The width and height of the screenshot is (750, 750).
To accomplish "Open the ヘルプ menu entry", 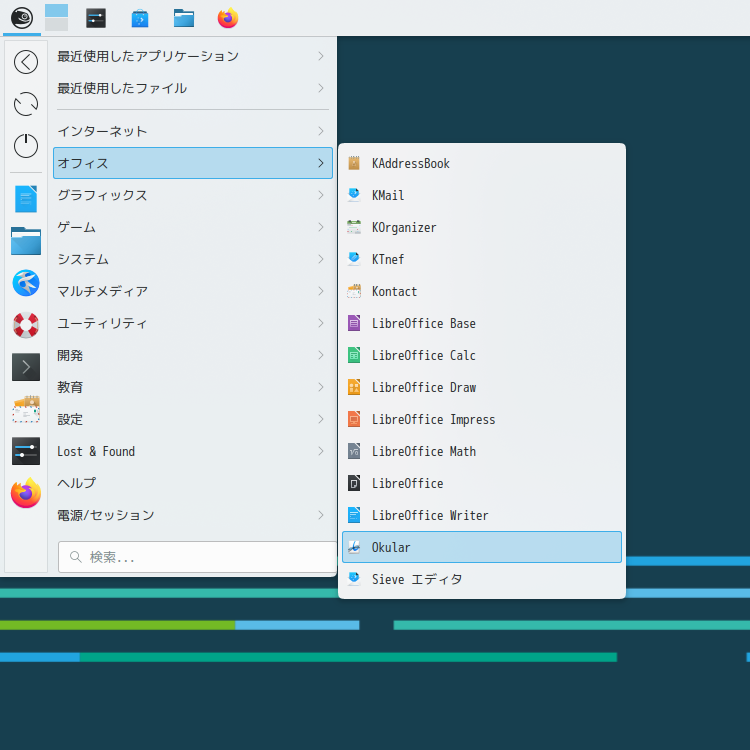I will point(193,483).
